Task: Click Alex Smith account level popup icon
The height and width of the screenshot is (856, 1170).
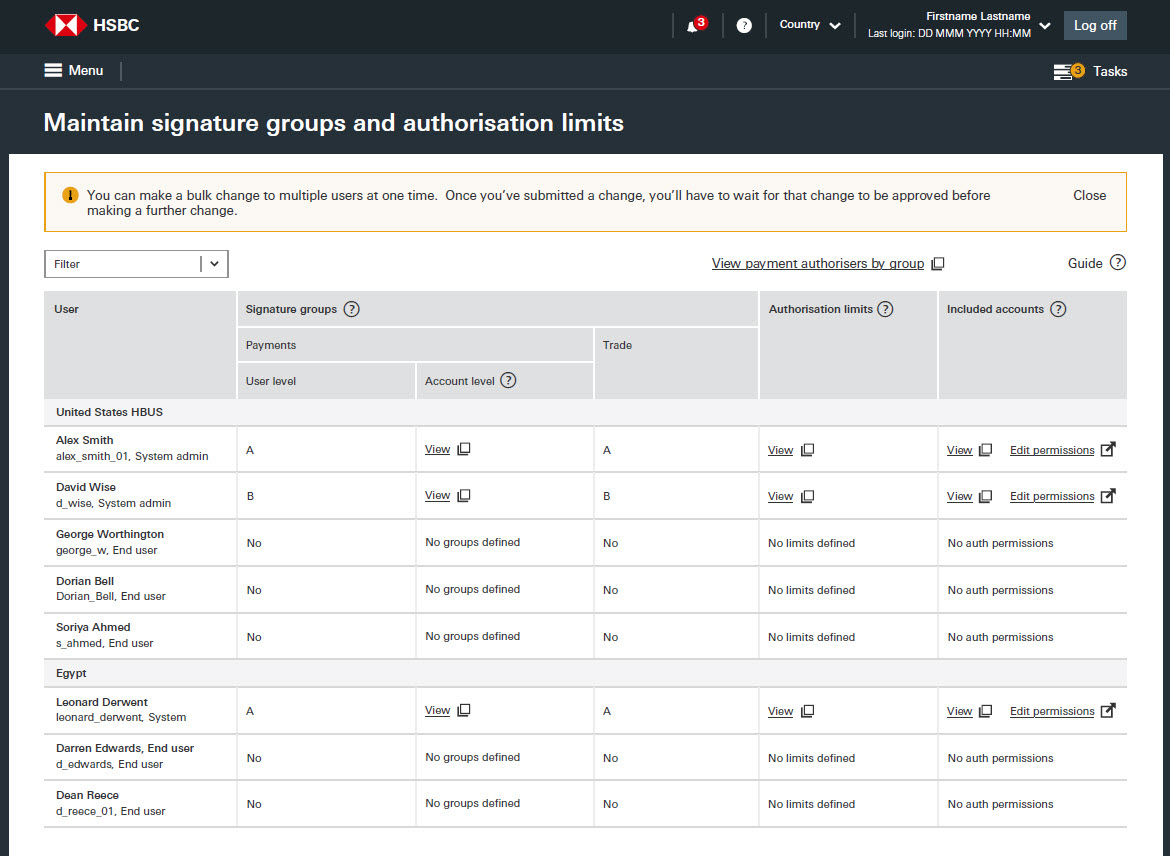Action: click(463, 449)
